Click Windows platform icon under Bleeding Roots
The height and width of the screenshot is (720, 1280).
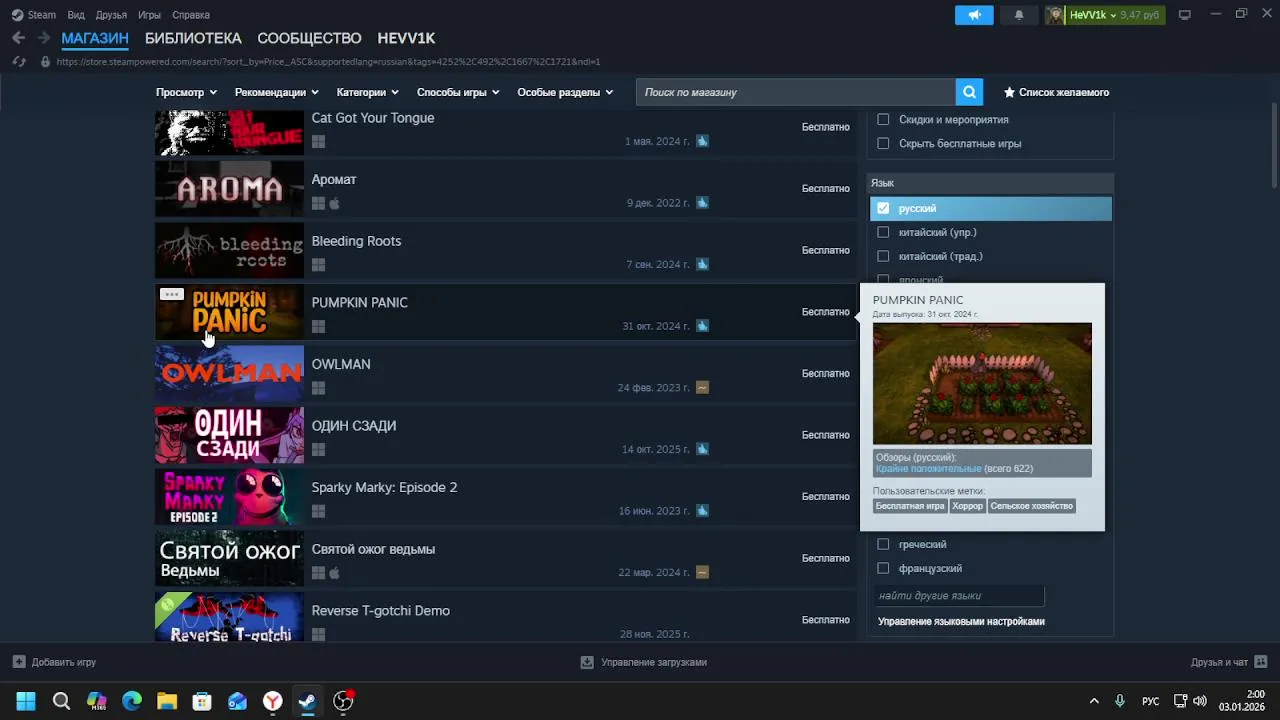pos(318,265)
